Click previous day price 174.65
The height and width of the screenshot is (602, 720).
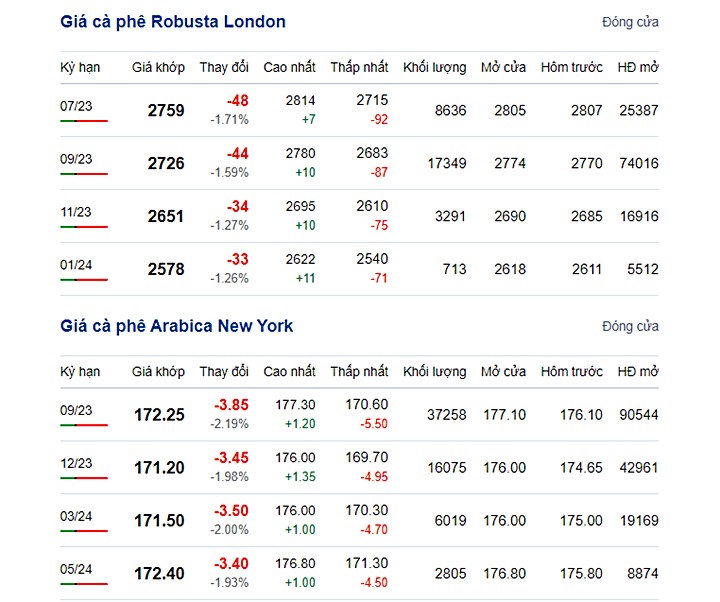click(x=581, y=467)
